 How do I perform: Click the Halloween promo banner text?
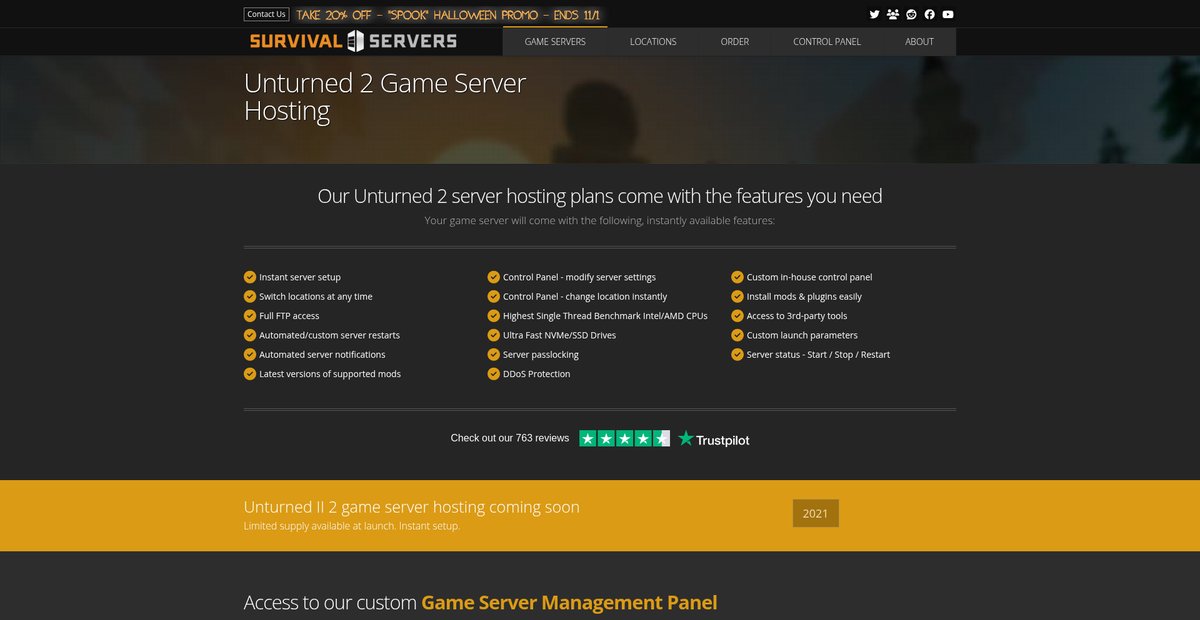tap(449, 14)
